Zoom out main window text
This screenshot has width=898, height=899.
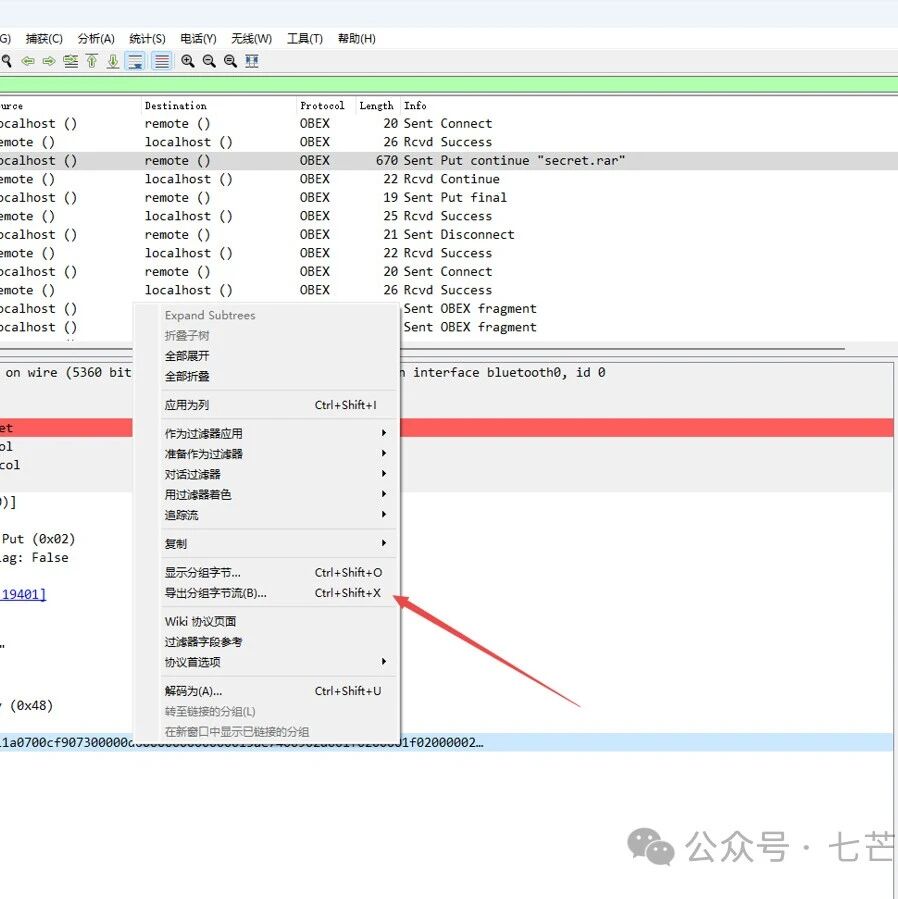pyautogui.click(x=209, y=61)
